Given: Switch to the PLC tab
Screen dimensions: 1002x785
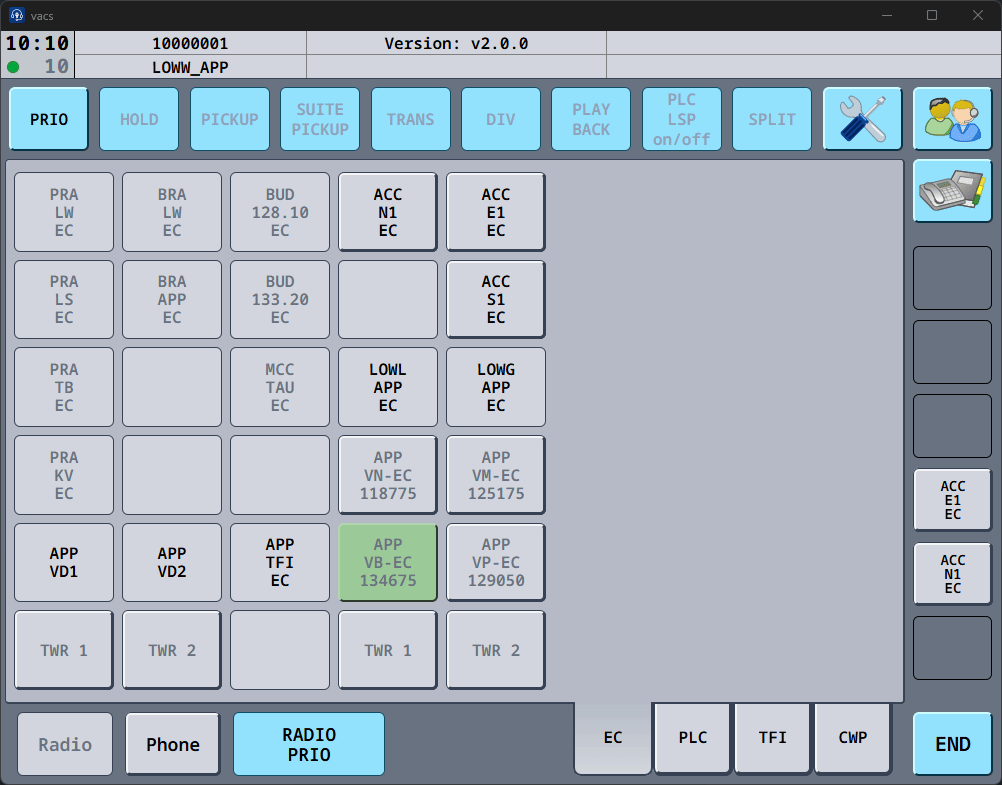Looking at the screenshot, I should [x=693, y=738].
